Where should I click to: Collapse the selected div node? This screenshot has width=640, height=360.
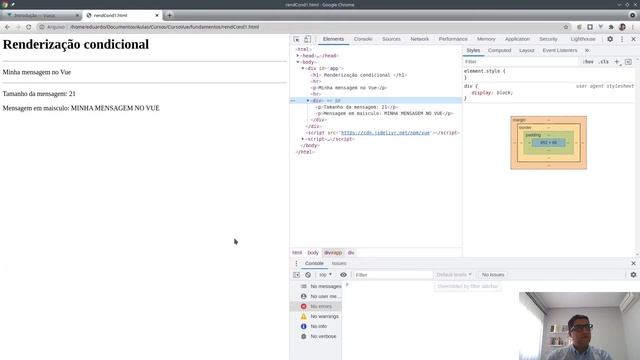(308, 100)
